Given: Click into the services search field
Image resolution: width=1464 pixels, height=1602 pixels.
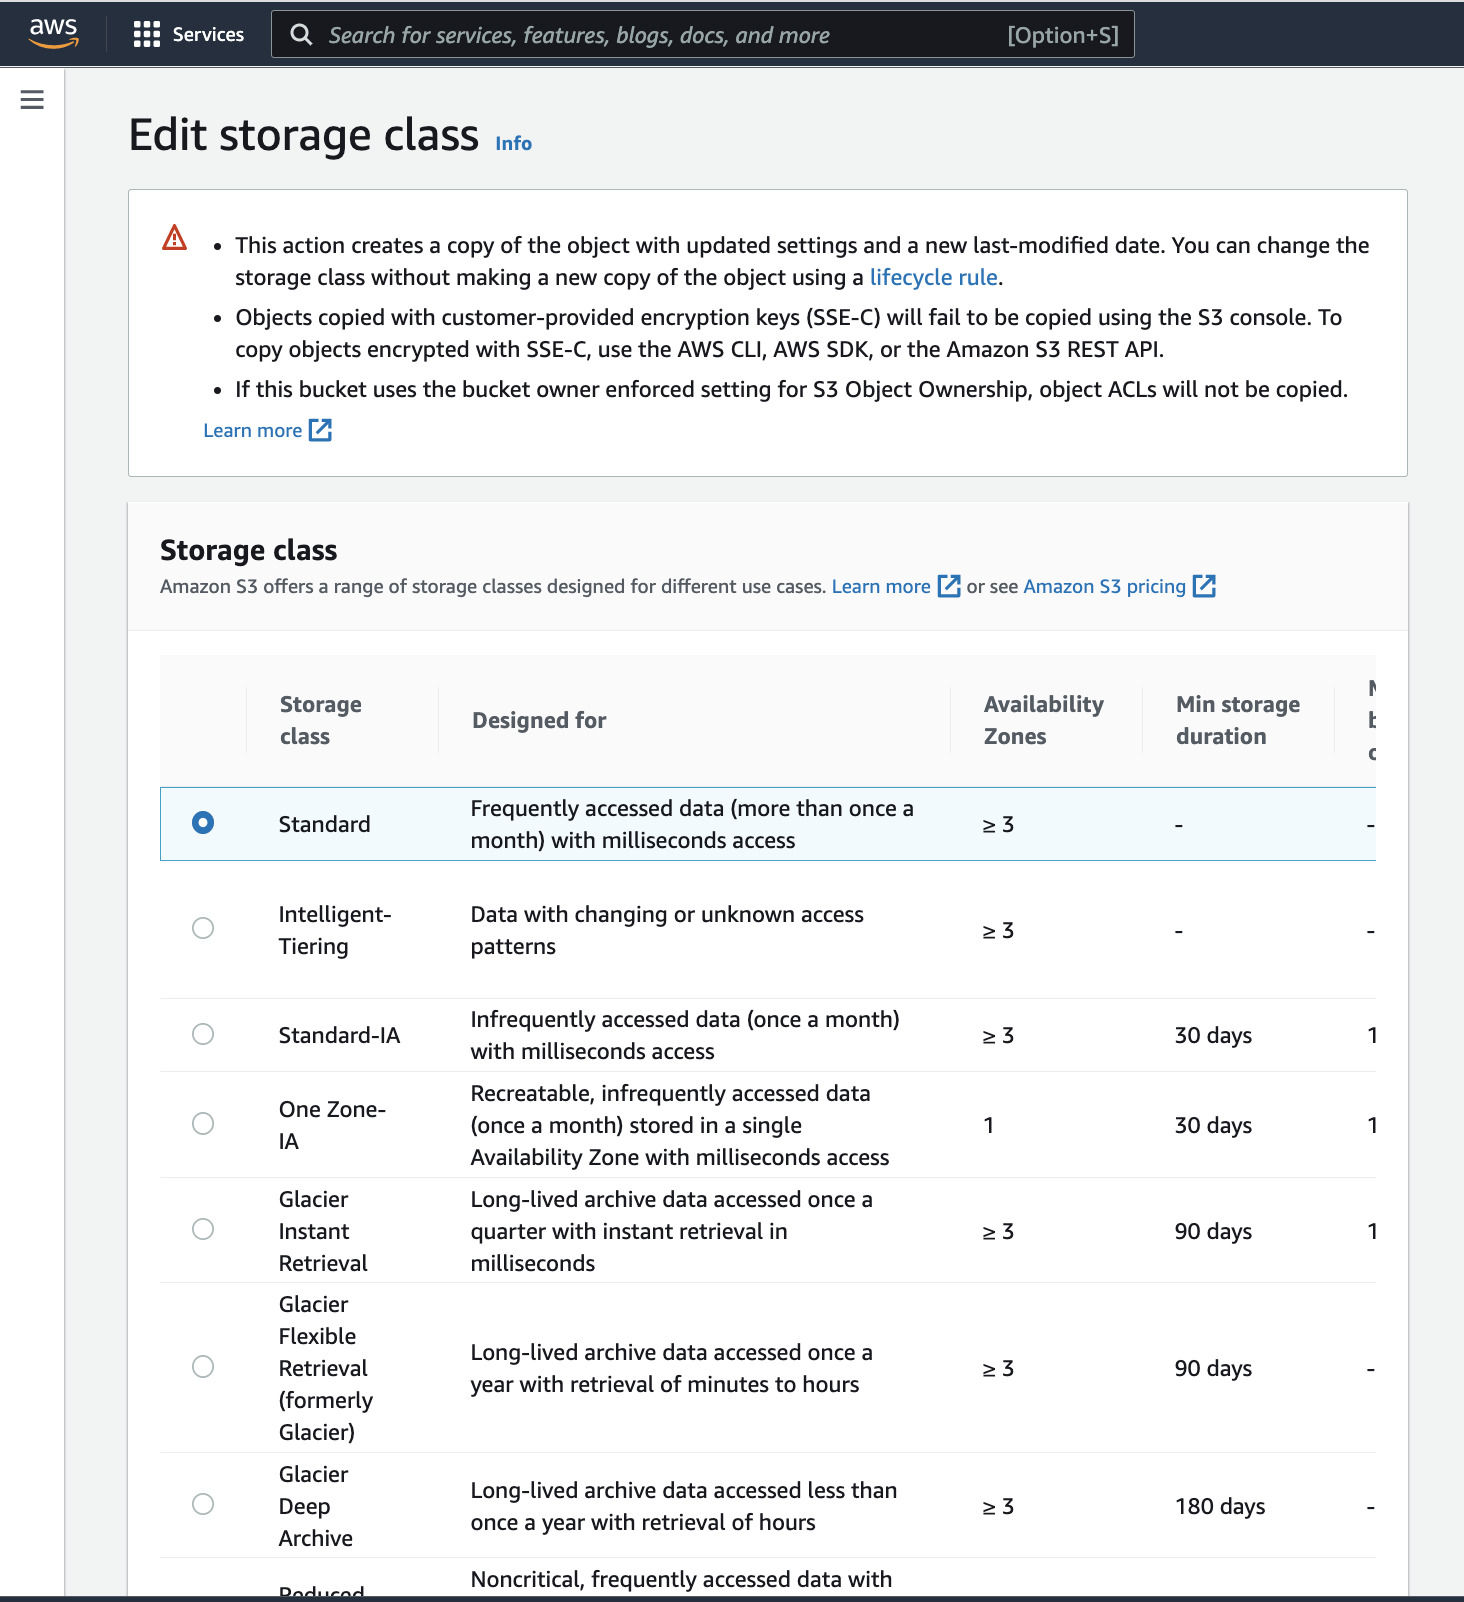Looking at the screenshot, I should coord(702,35).
